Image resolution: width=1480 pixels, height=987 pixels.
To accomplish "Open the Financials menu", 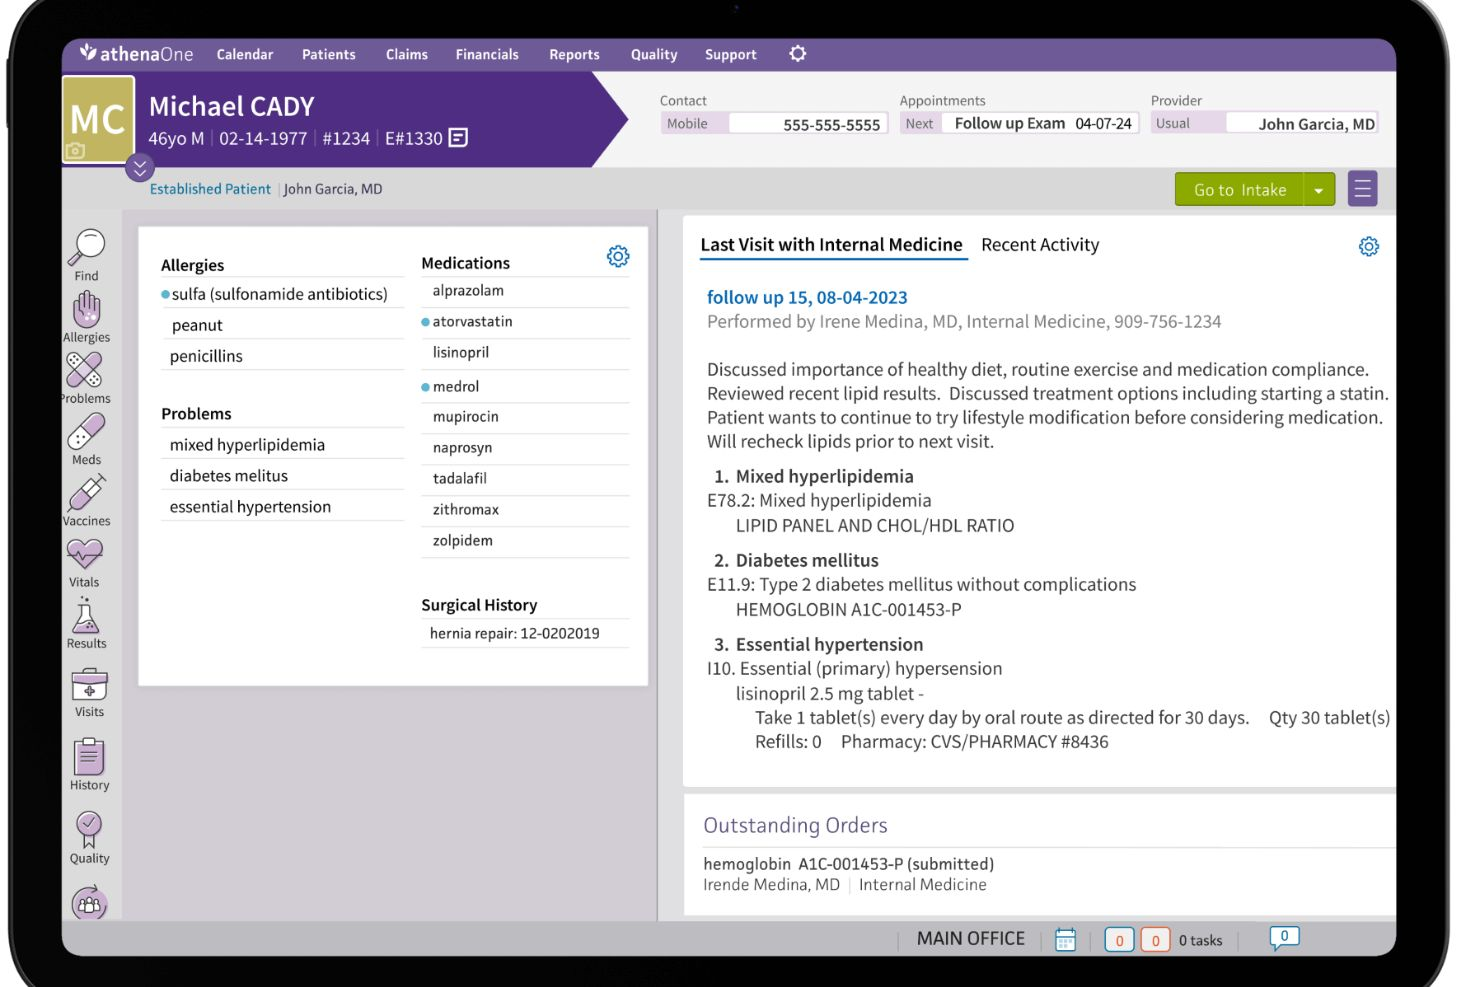I will 487,54.
